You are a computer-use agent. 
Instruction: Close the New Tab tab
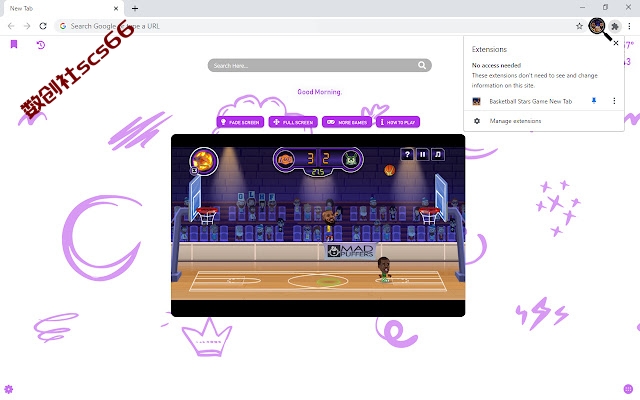(x=116, y=9)
